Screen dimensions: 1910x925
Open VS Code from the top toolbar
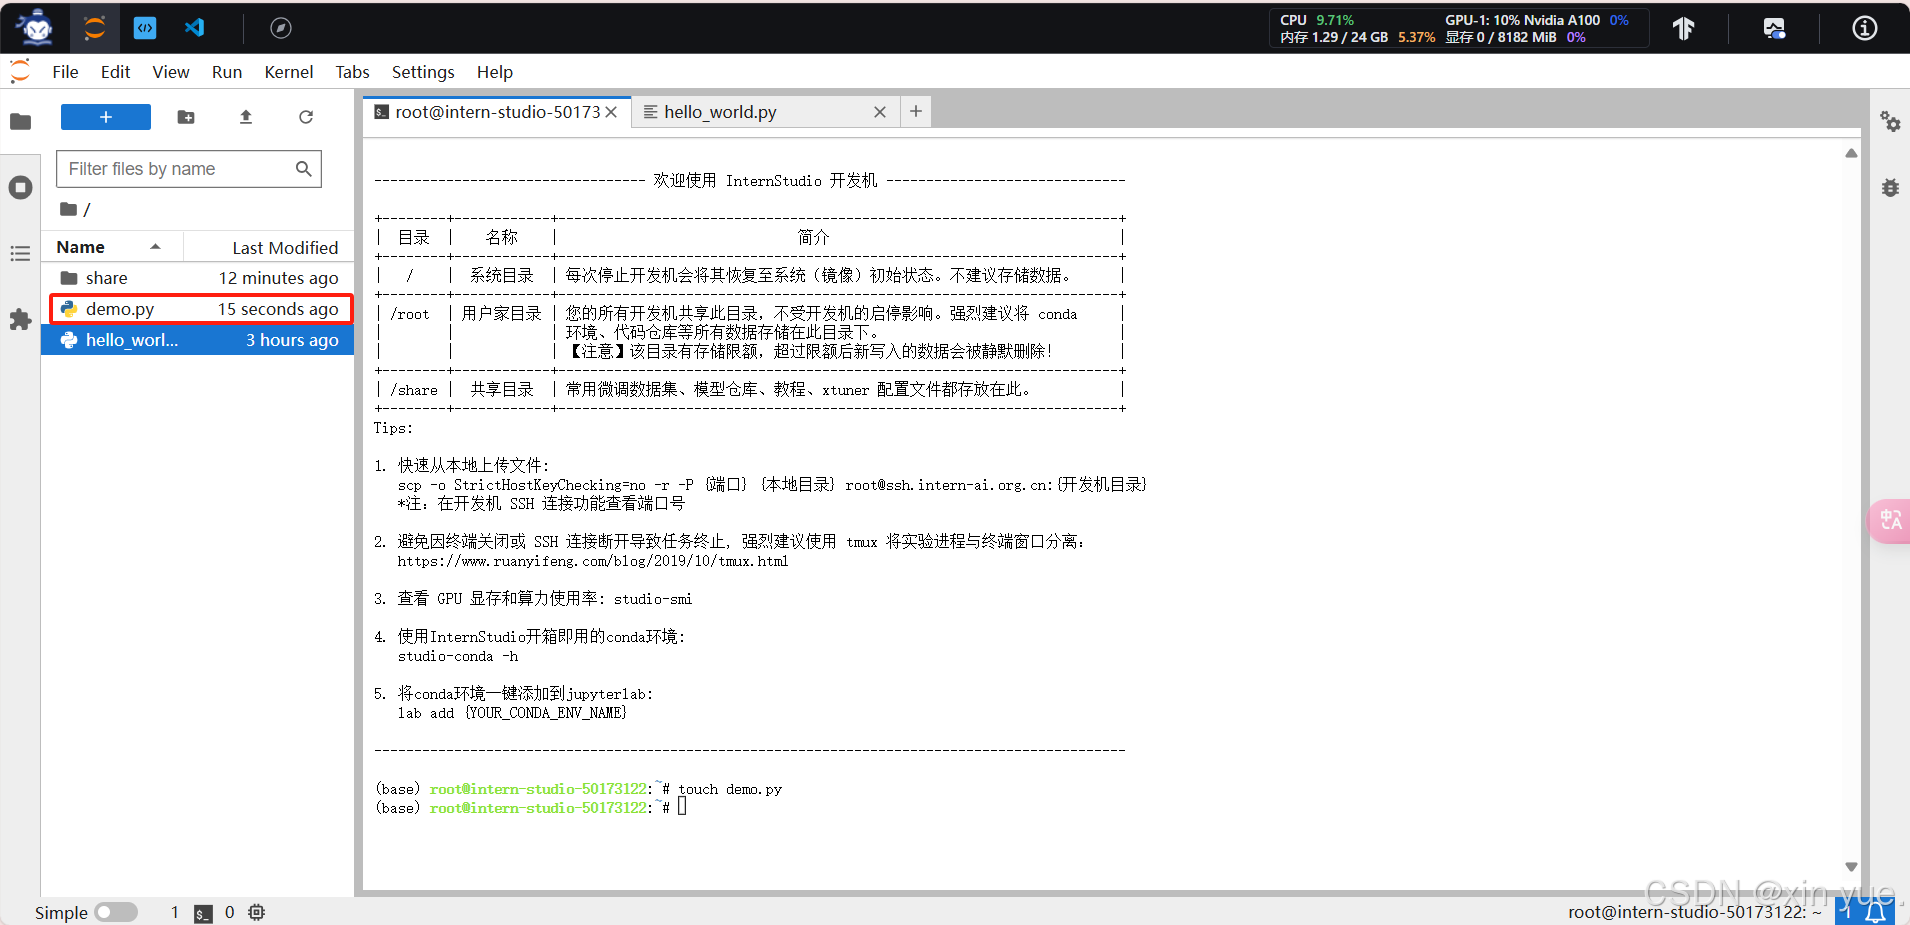pyautogui.click(x=196, y=27)
